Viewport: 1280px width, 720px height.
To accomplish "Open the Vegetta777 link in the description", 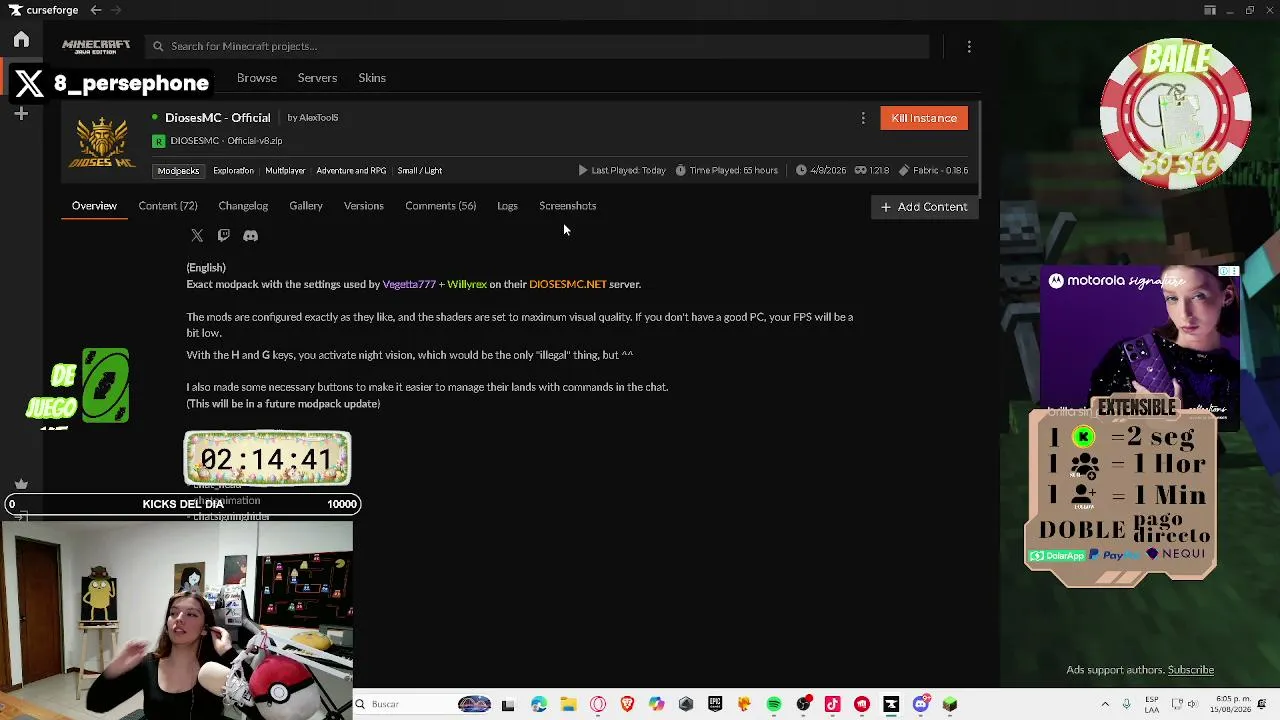I will 409,285.
